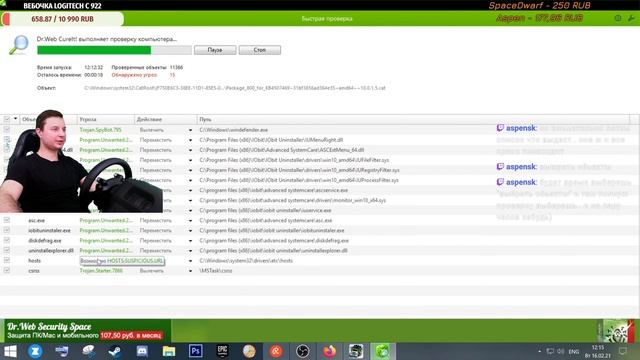
Task: Open action dropdown for hosts row
Action: (190, 261)
